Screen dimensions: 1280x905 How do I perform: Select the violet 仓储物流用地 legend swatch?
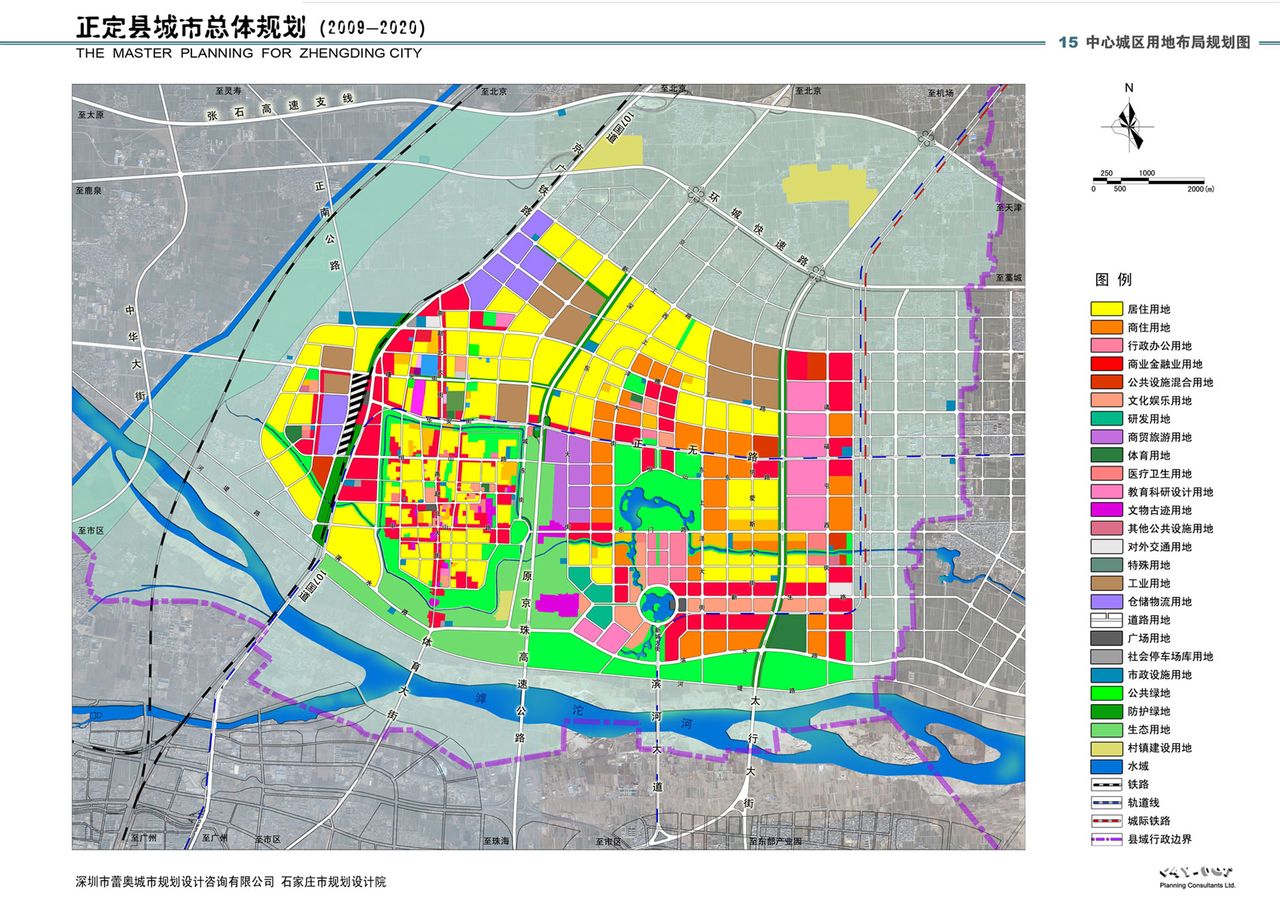(1105, 602)
